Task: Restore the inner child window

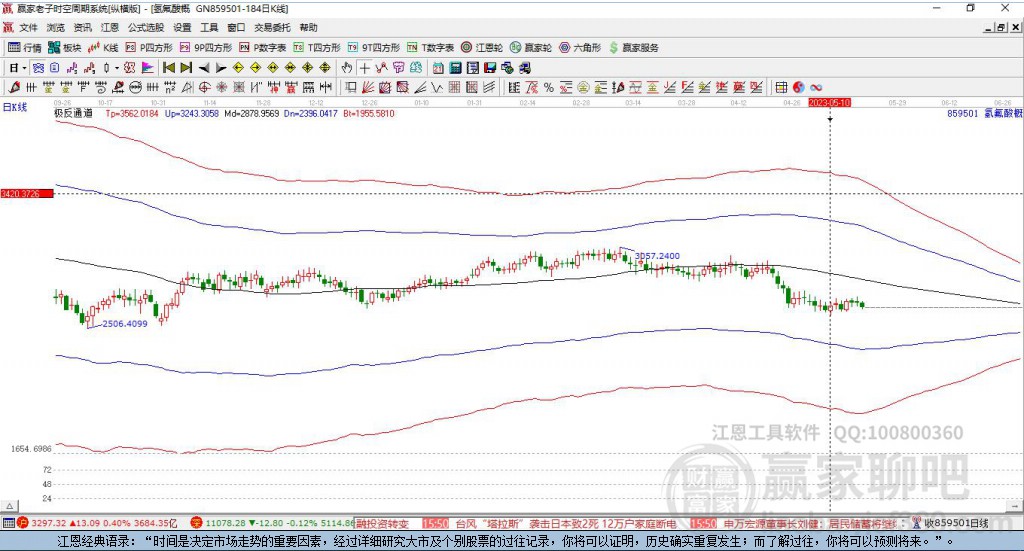Action: point(1001,27)
